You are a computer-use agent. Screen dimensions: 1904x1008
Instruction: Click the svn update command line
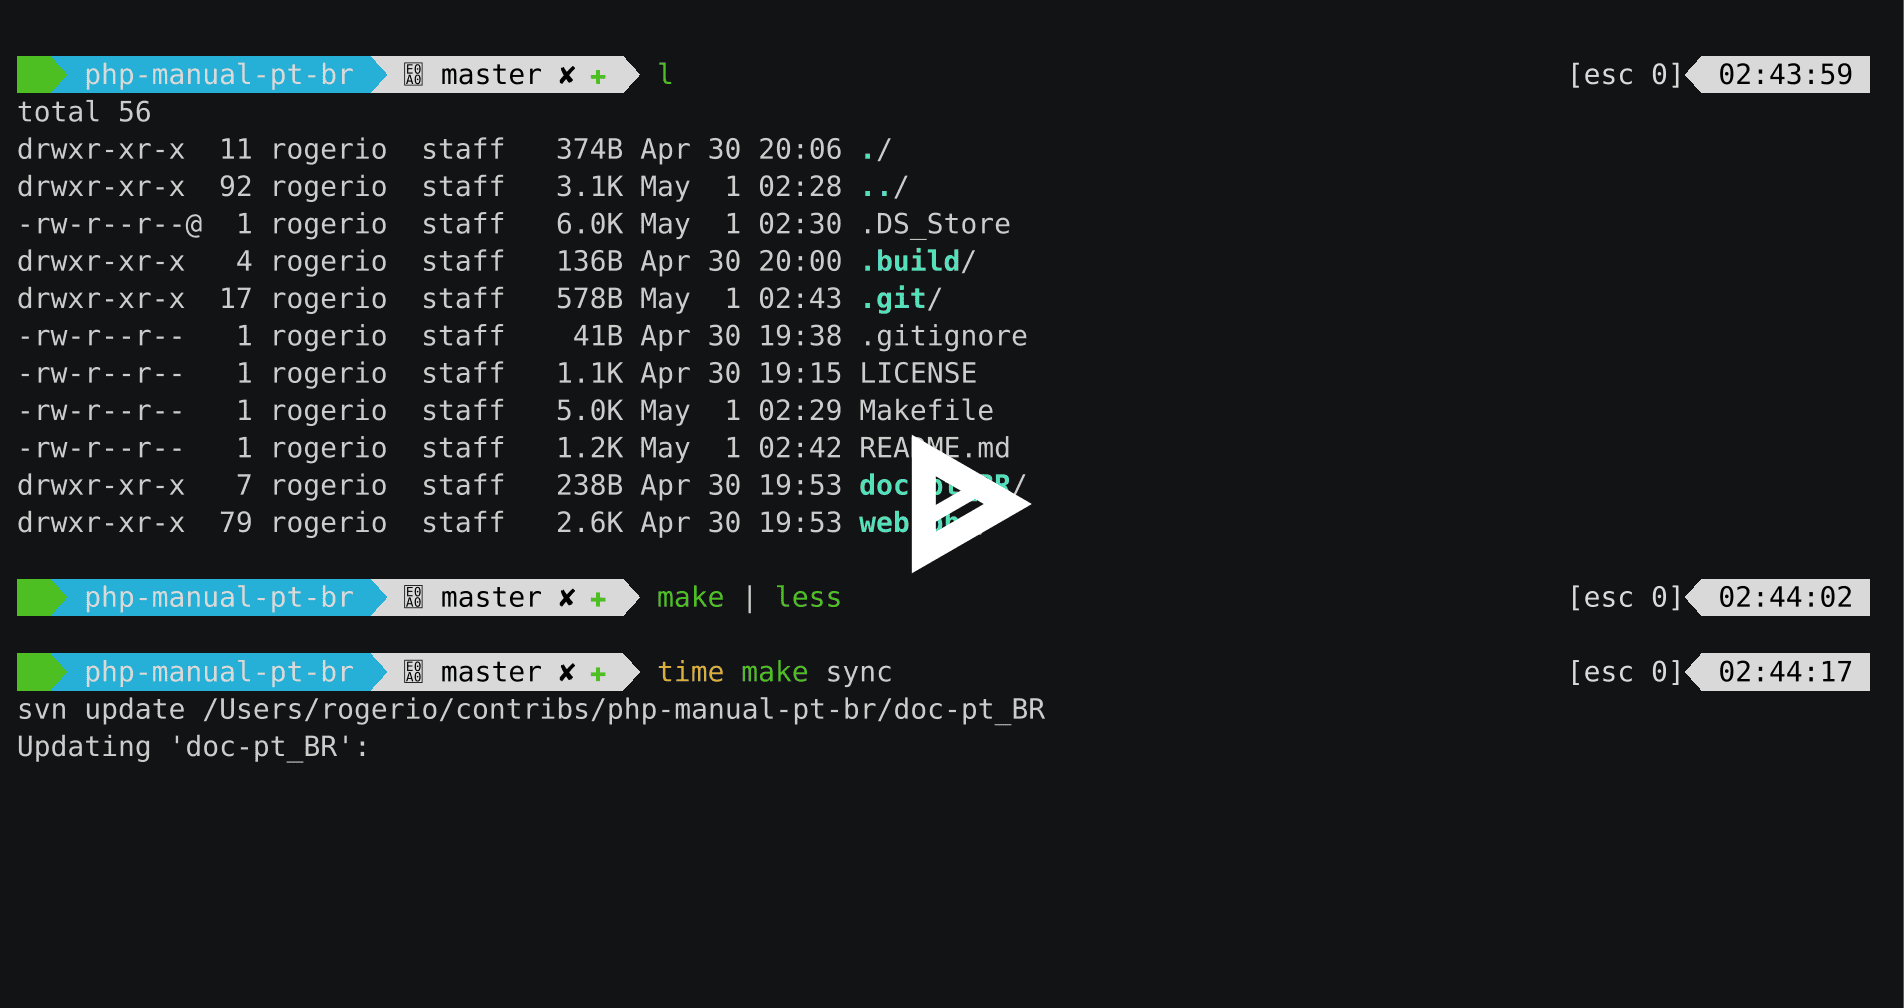tap(531, 710)
